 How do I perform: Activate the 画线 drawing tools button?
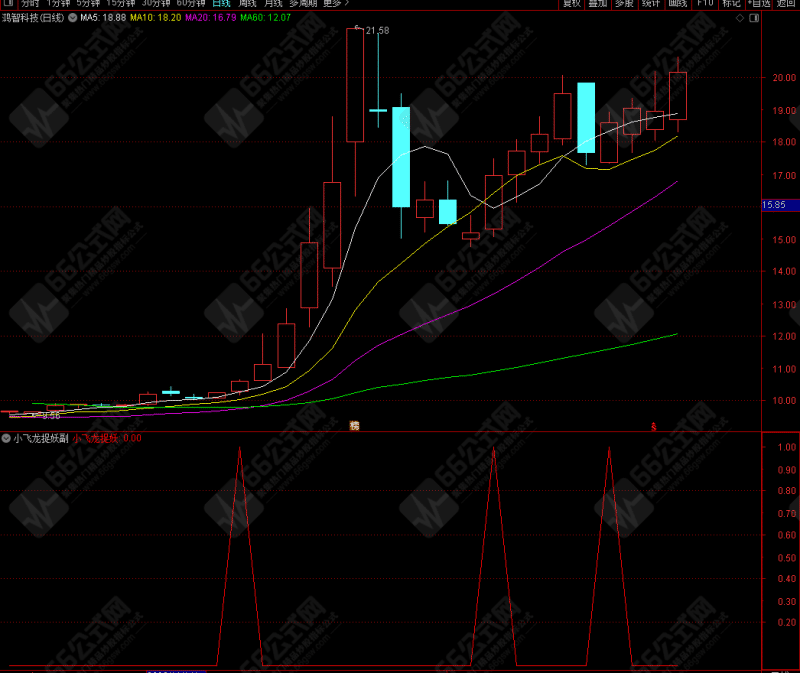point(678,3)
